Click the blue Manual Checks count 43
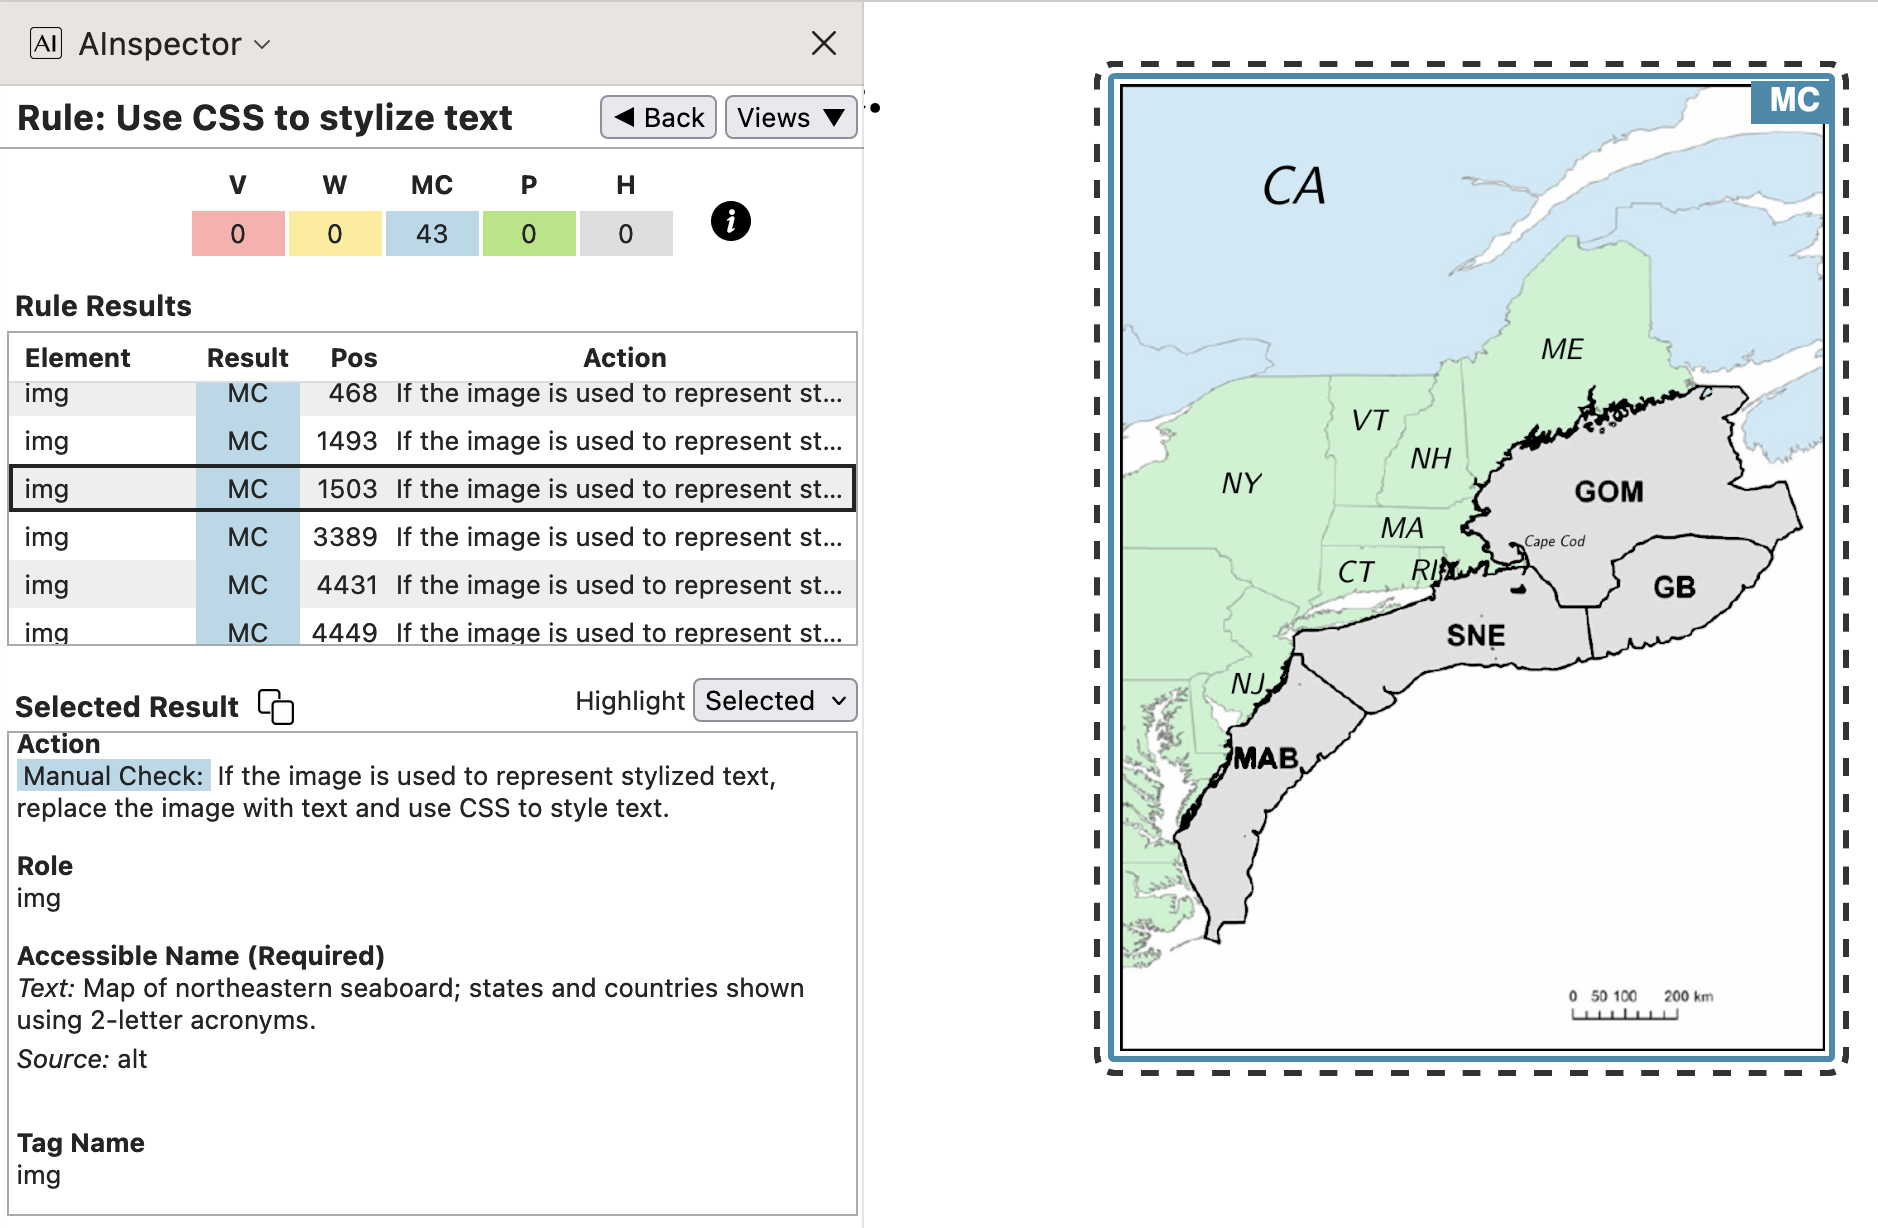 pyautogui.click(x=432, y=234)
